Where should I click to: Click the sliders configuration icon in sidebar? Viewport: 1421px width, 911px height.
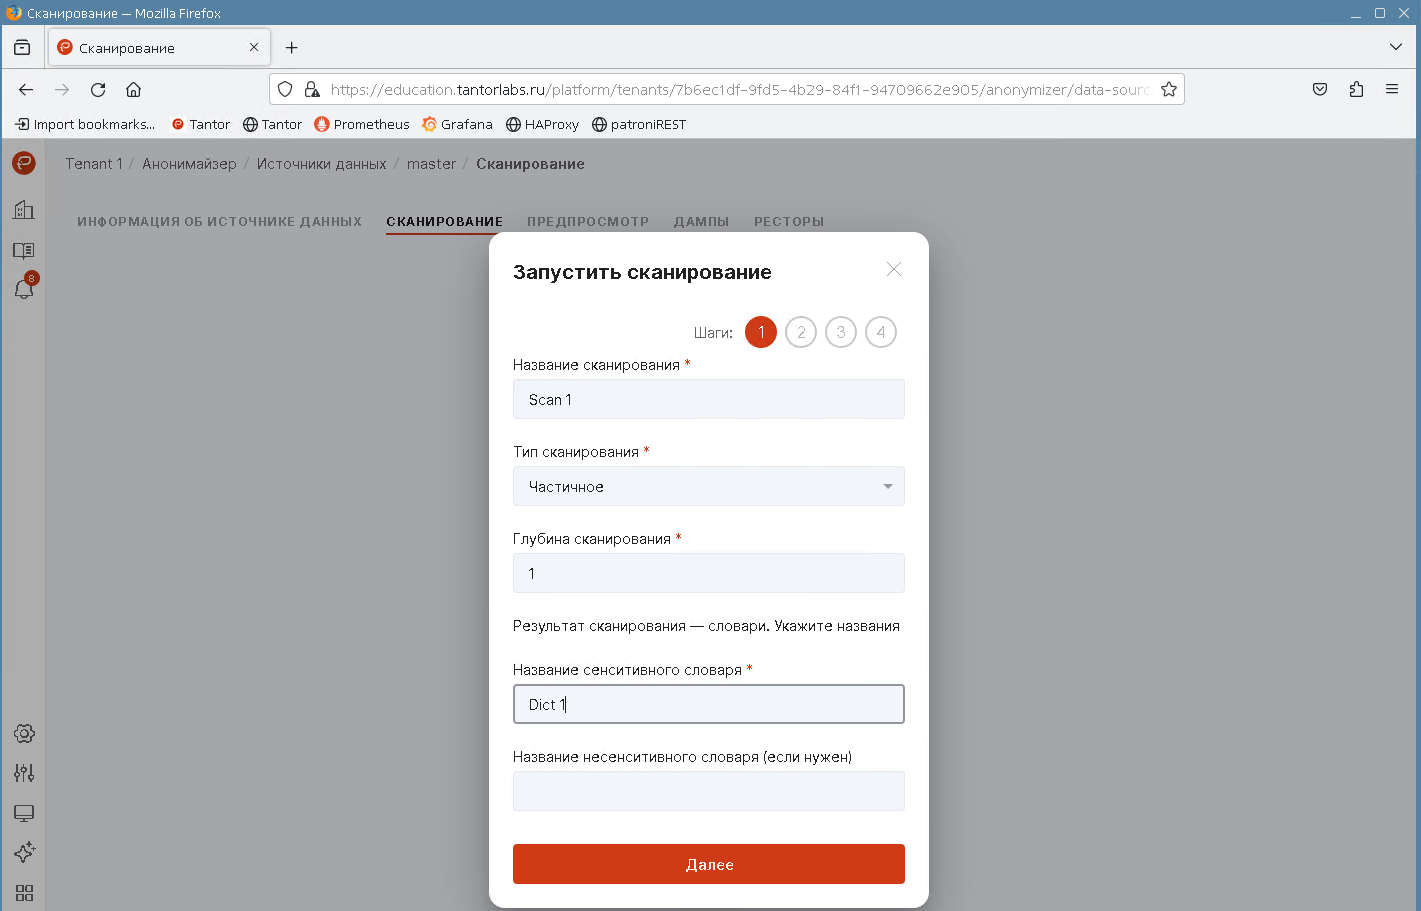pos(24,773)
